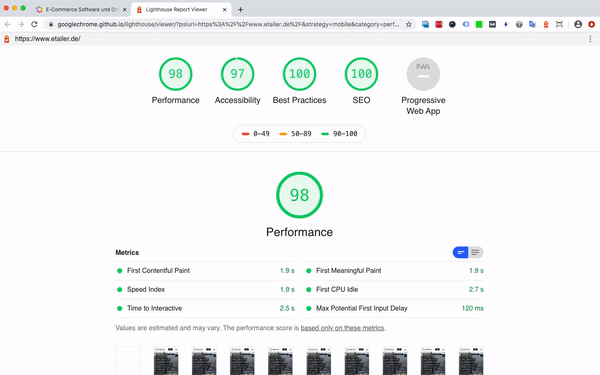Open the black circular gauge extension icon
Image resolution: width=600 pixels, height=375 pixels.
tap(452, 24)
